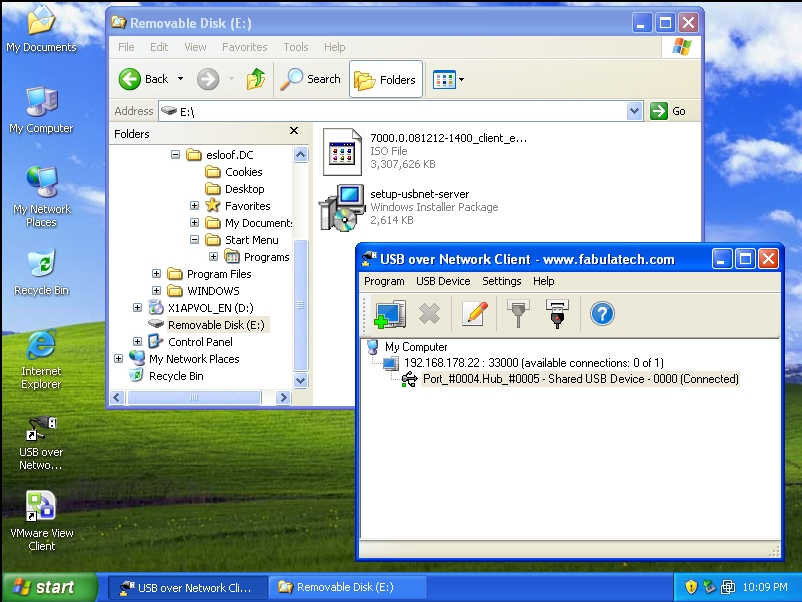
Task: Click the server computer icon for 192.168.178.22
Action: tap(391, 363)
